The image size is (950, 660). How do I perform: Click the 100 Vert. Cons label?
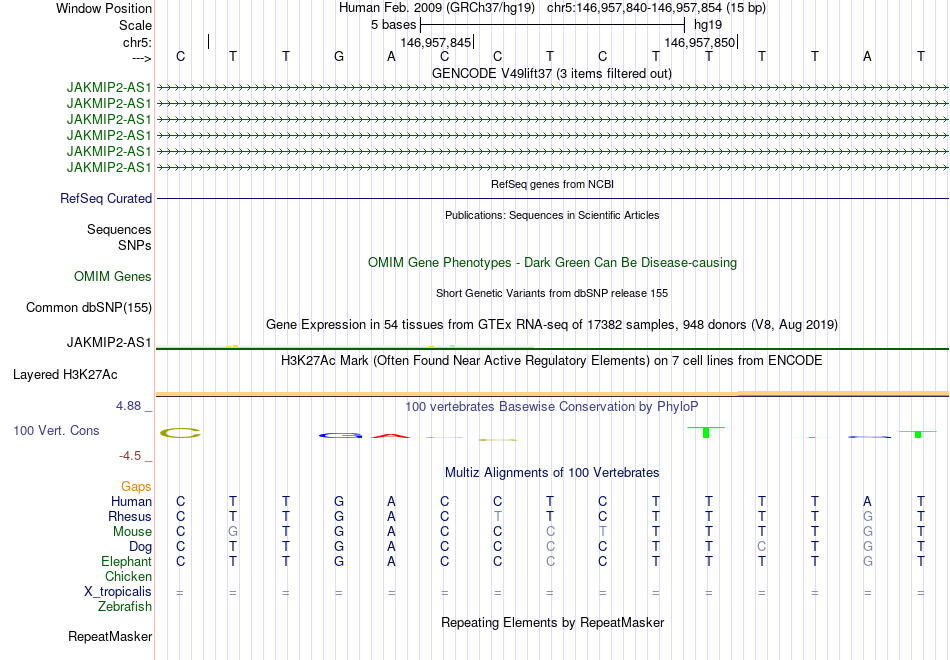click(56, 430)
